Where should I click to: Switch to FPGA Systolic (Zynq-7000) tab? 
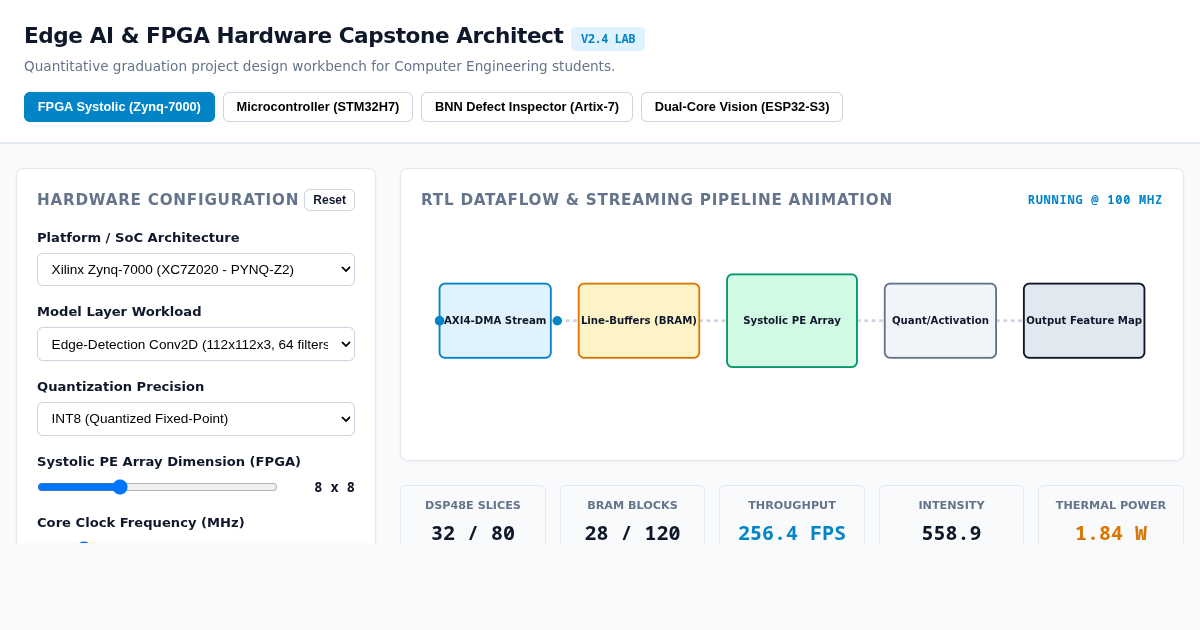pos(119,107)
